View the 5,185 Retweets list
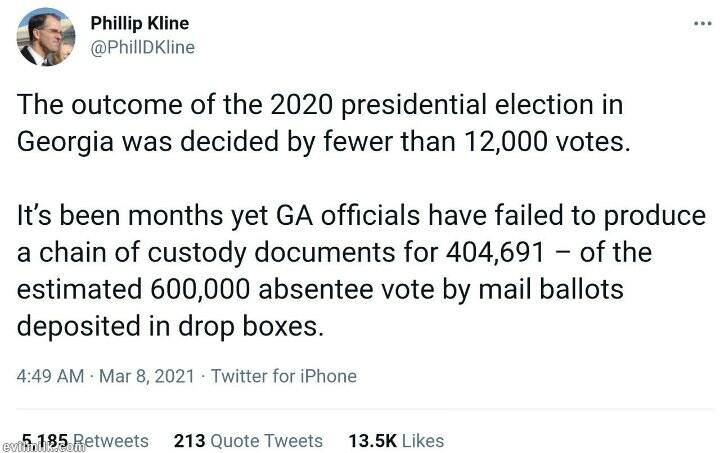Screen dimensions: 720x453 (x=85, y=440)
